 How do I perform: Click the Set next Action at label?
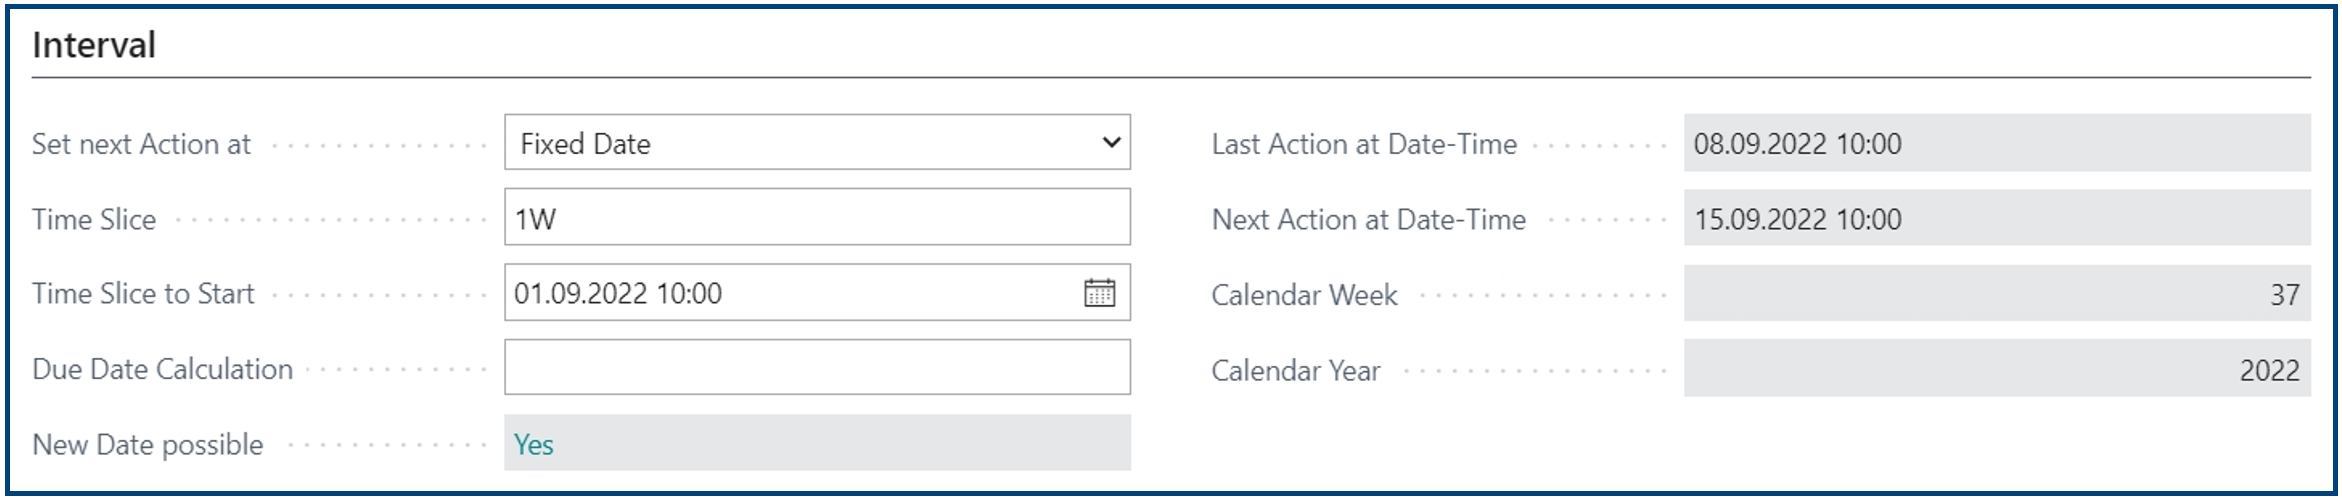[x=141, y=144]
